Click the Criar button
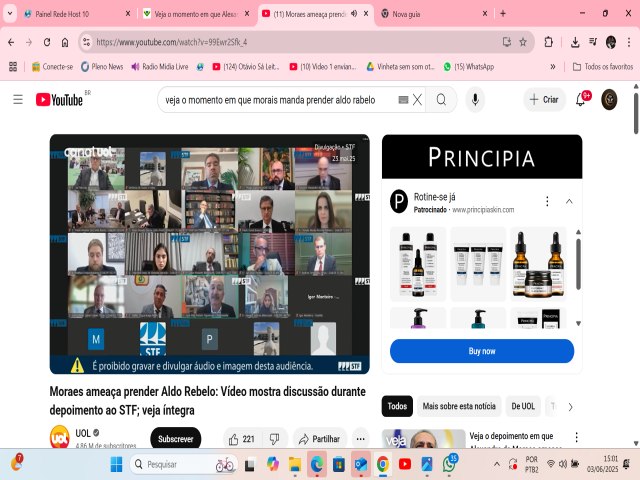The image size is (640, 480). pos(544,99)
